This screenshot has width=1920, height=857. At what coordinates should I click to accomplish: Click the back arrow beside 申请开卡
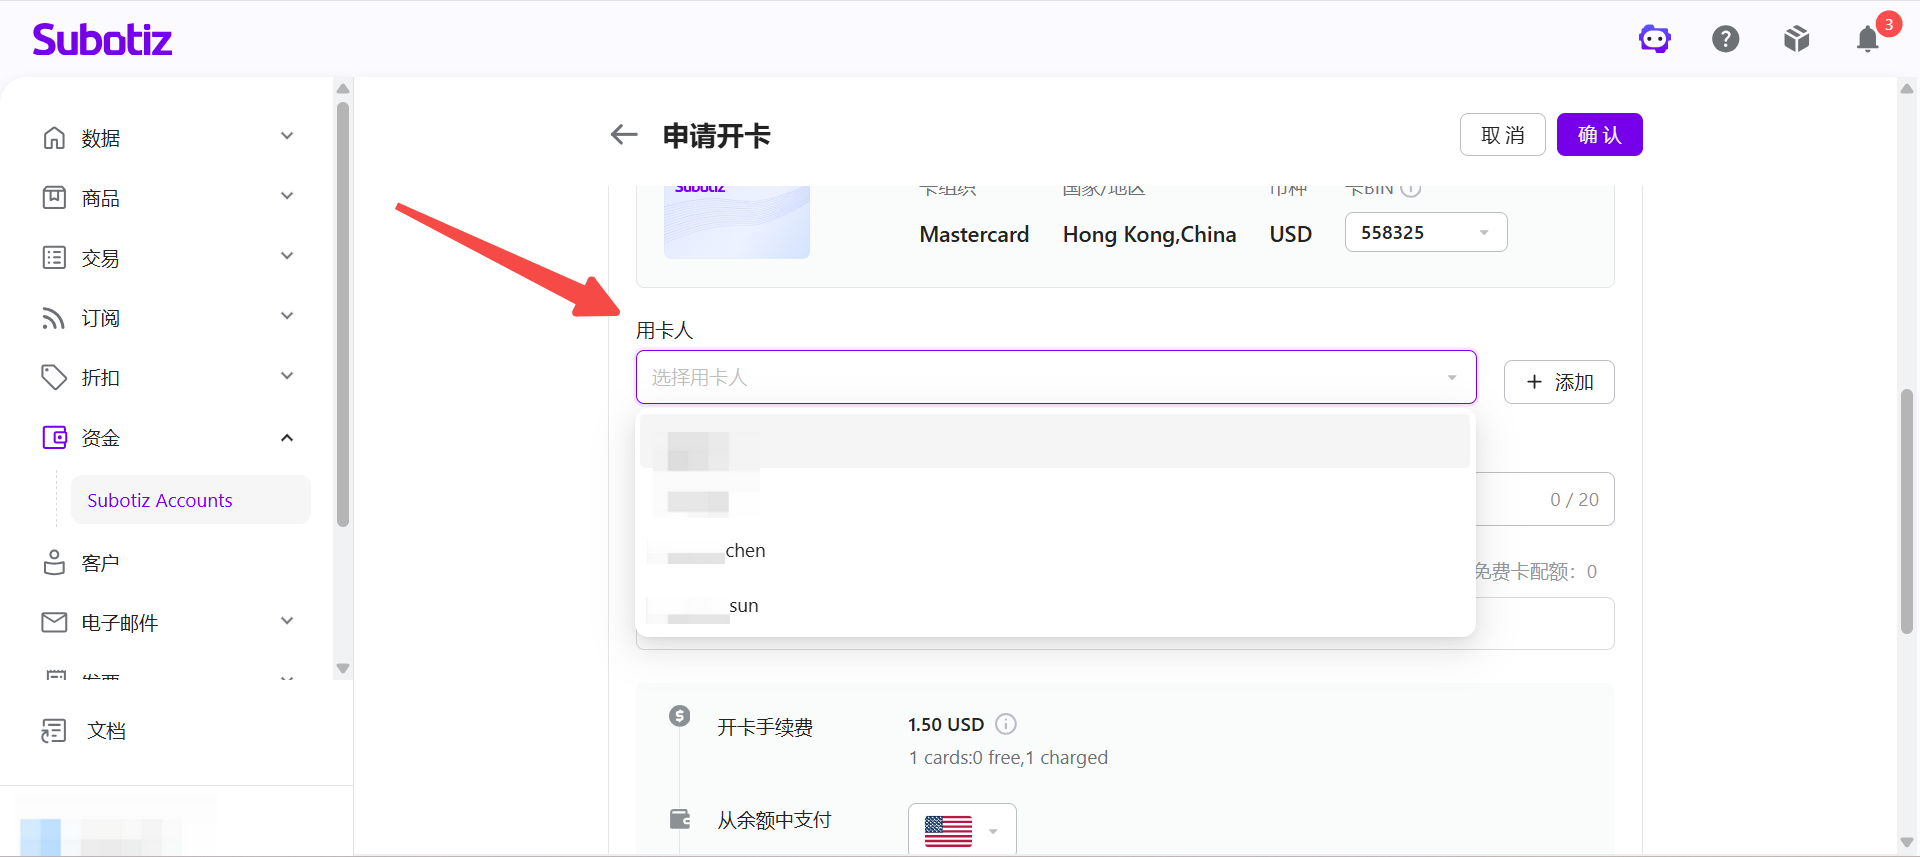pos(624,135)
